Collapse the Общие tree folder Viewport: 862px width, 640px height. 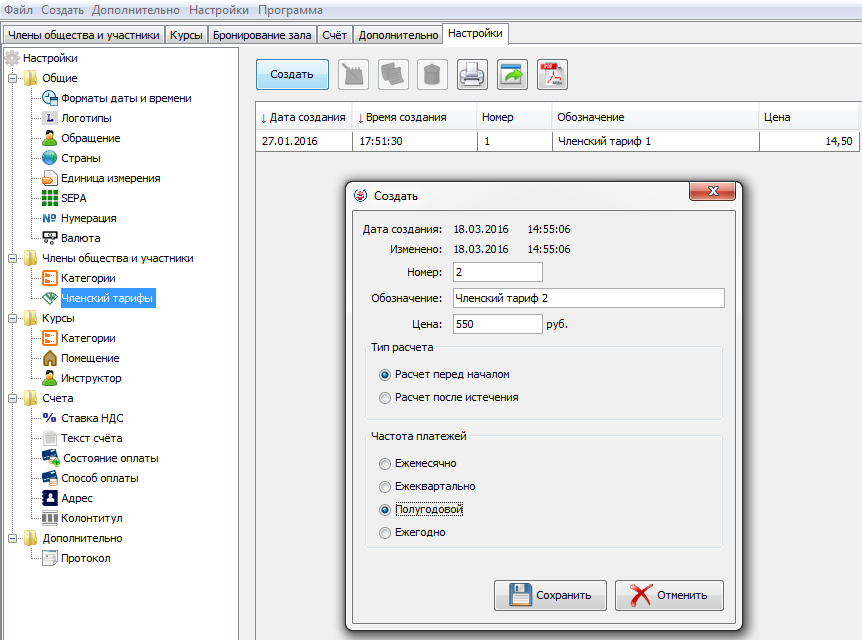click(x=12, y=79)
